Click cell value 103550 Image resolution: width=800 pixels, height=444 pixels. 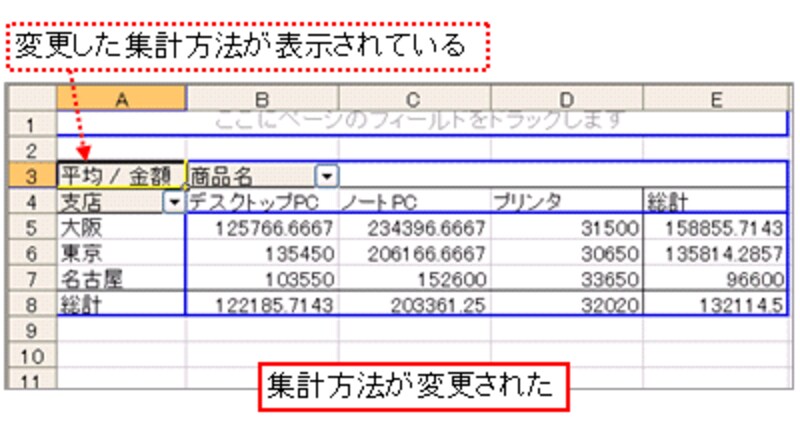pos(262,279)
